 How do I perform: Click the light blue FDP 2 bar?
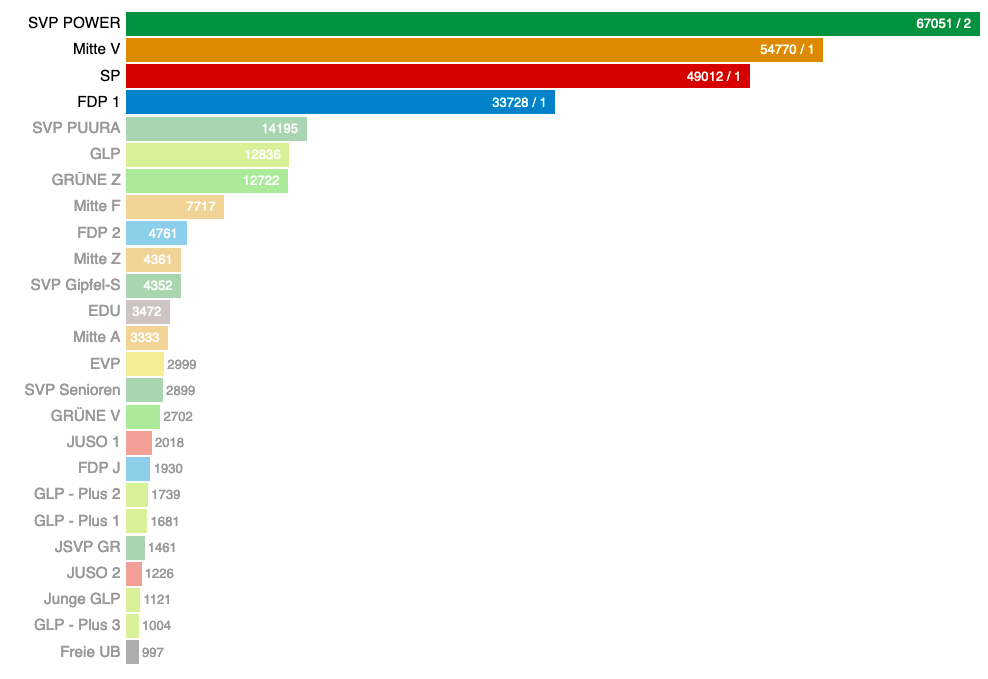pyautogui.click(x=156, y=233)
